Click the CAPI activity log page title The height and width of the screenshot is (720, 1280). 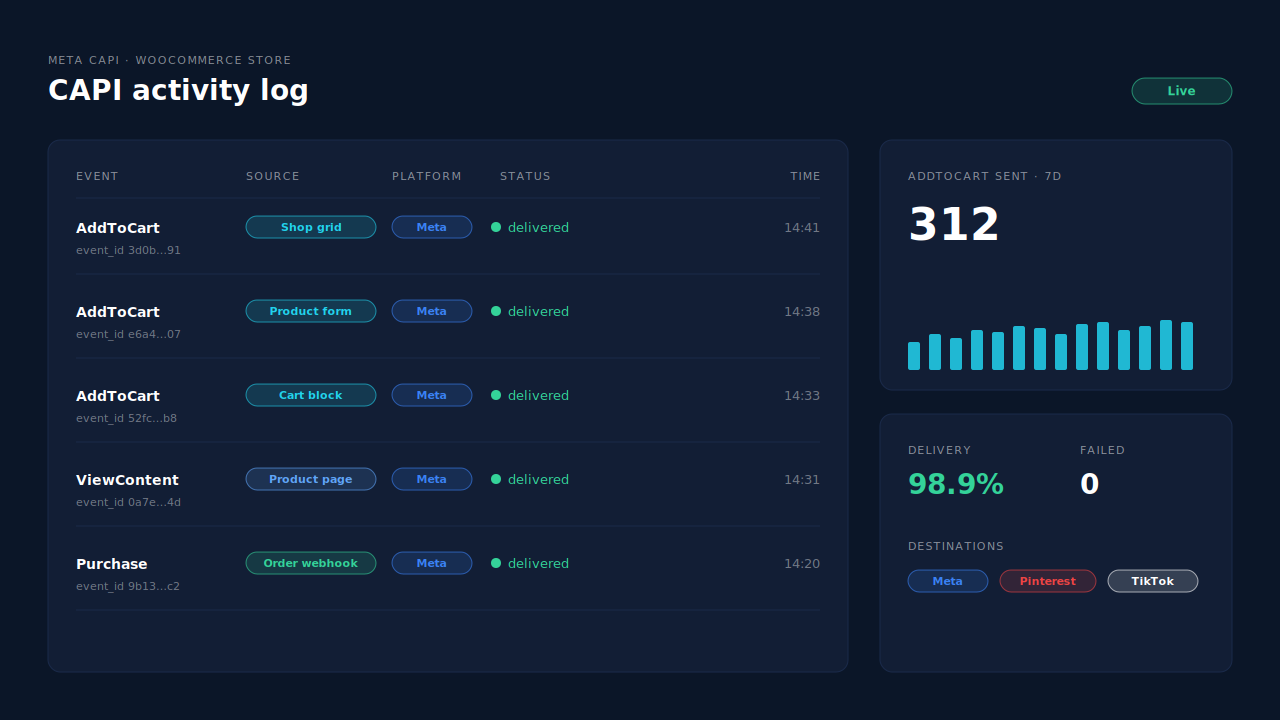[x=178, y=90]
